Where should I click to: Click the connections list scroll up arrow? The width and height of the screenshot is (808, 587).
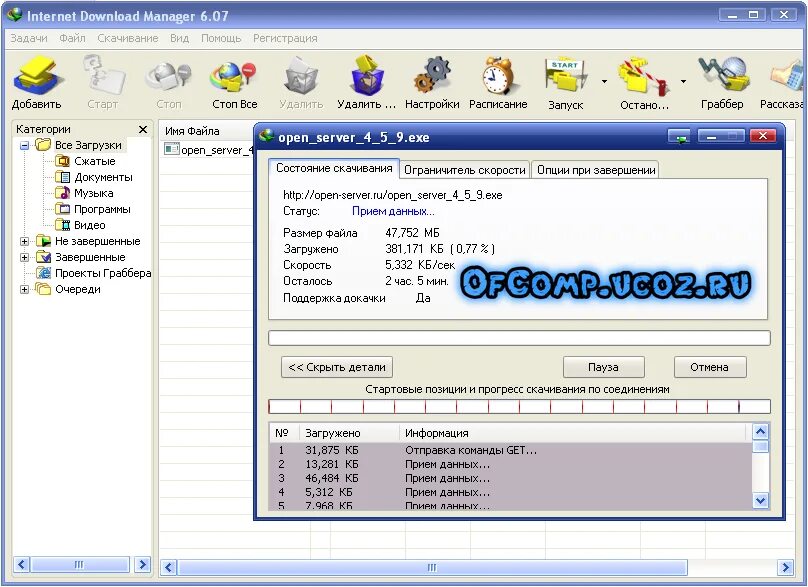point(761,431)
